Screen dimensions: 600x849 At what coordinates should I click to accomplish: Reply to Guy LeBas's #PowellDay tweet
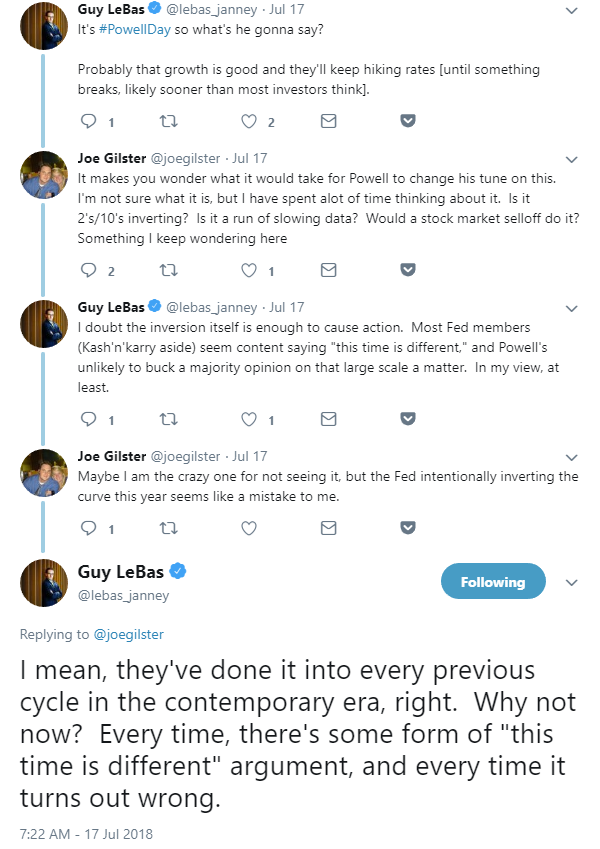pyautogui.click(x=88, y=122)
